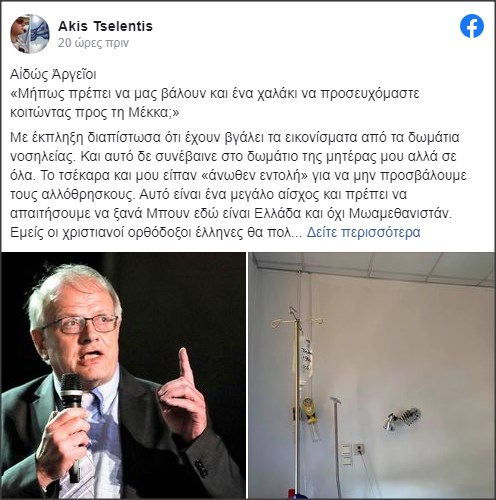The image size is (496, 500).
Task: Click the quoted sentence mentioning 'Μέκκα'
Action: coord(215,103)
